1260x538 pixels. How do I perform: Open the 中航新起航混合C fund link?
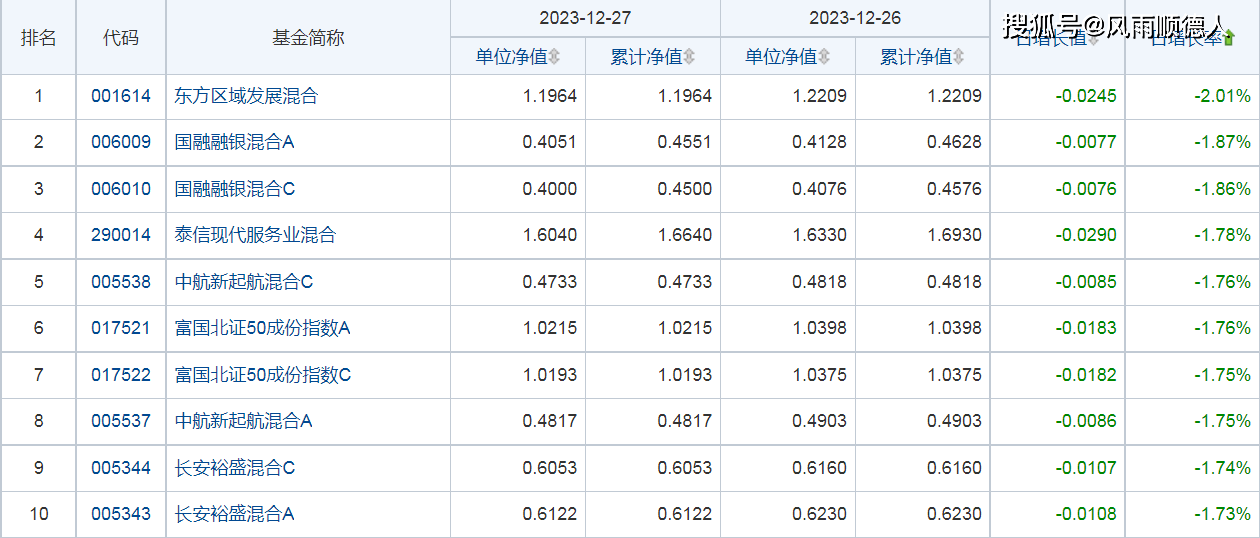(244, 282)
